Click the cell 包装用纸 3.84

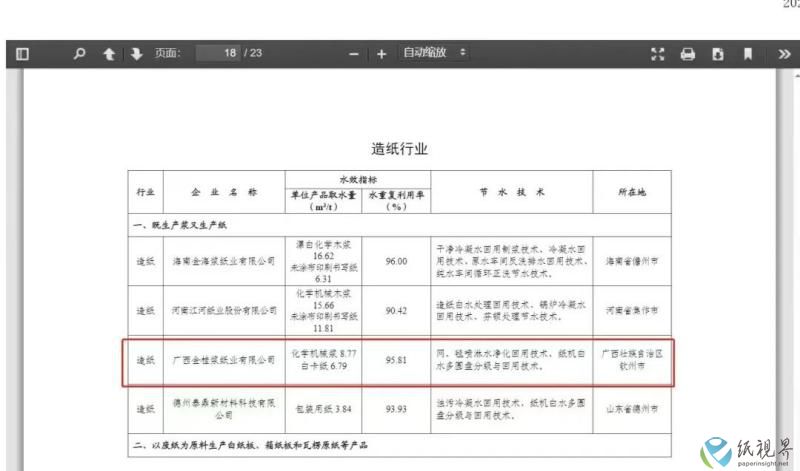(323, 409)
